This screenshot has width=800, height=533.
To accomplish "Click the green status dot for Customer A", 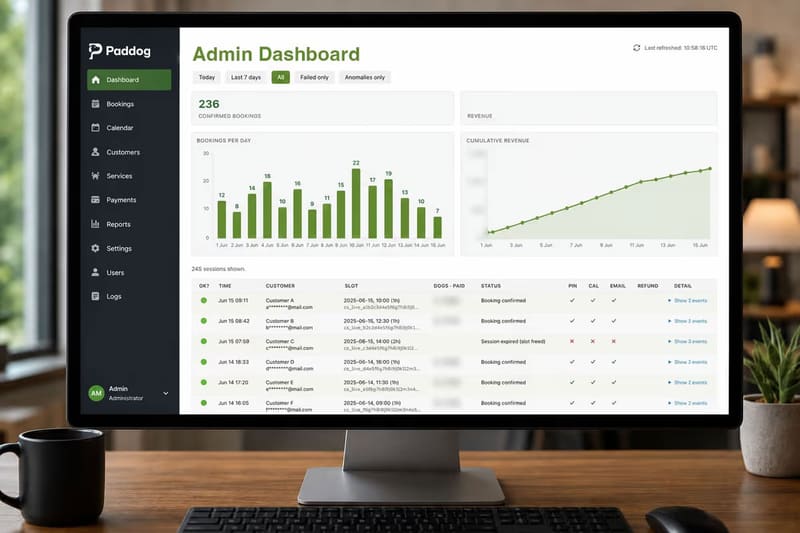I will [204, 300].
